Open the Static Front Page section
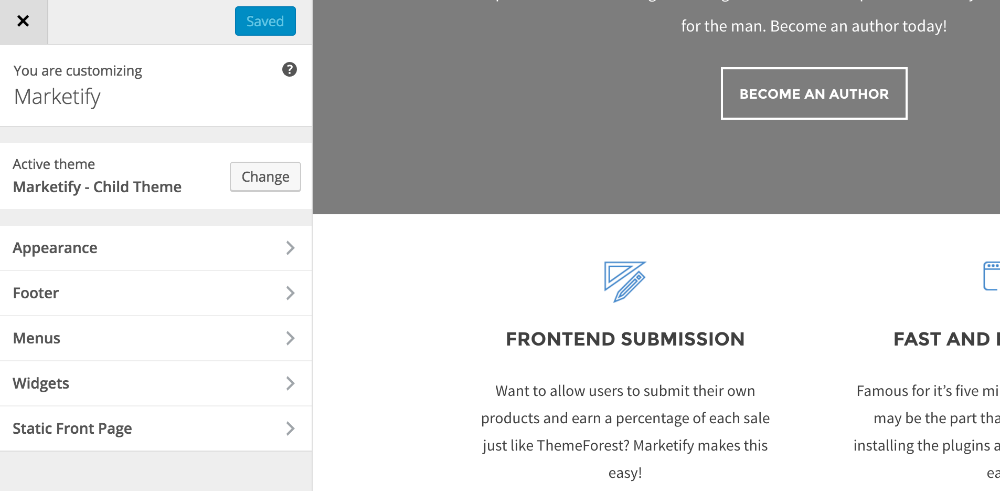Screen dimensions: 1000x491 point(156,429)
